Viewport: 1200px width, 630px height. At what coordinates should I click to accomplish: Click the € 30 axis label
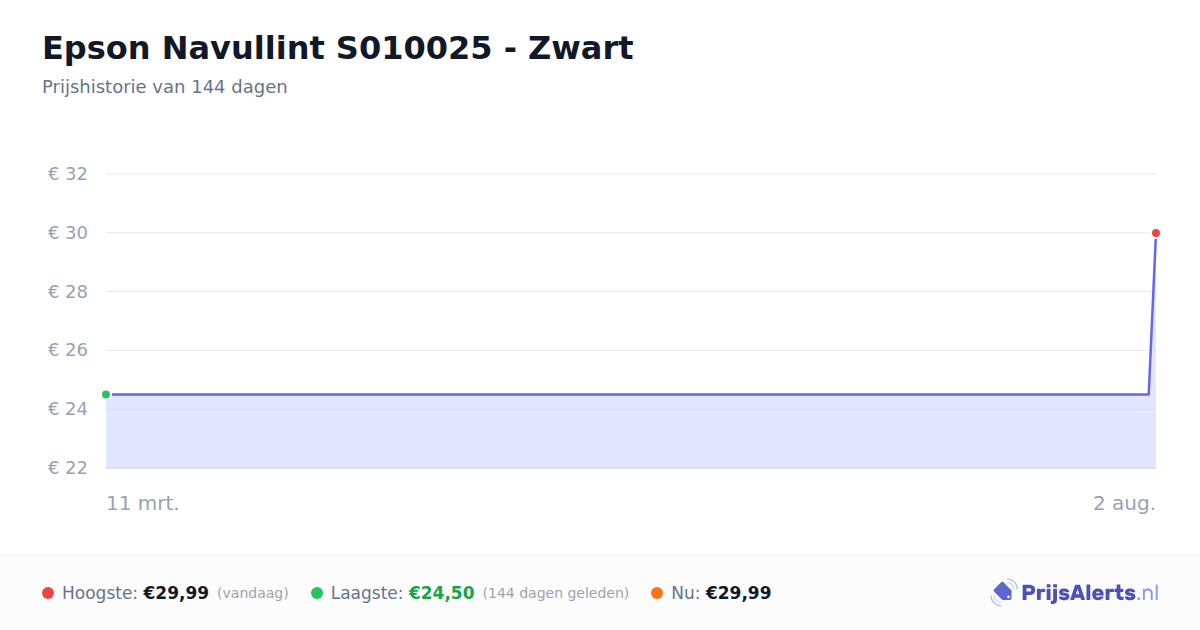coord(68,233)
